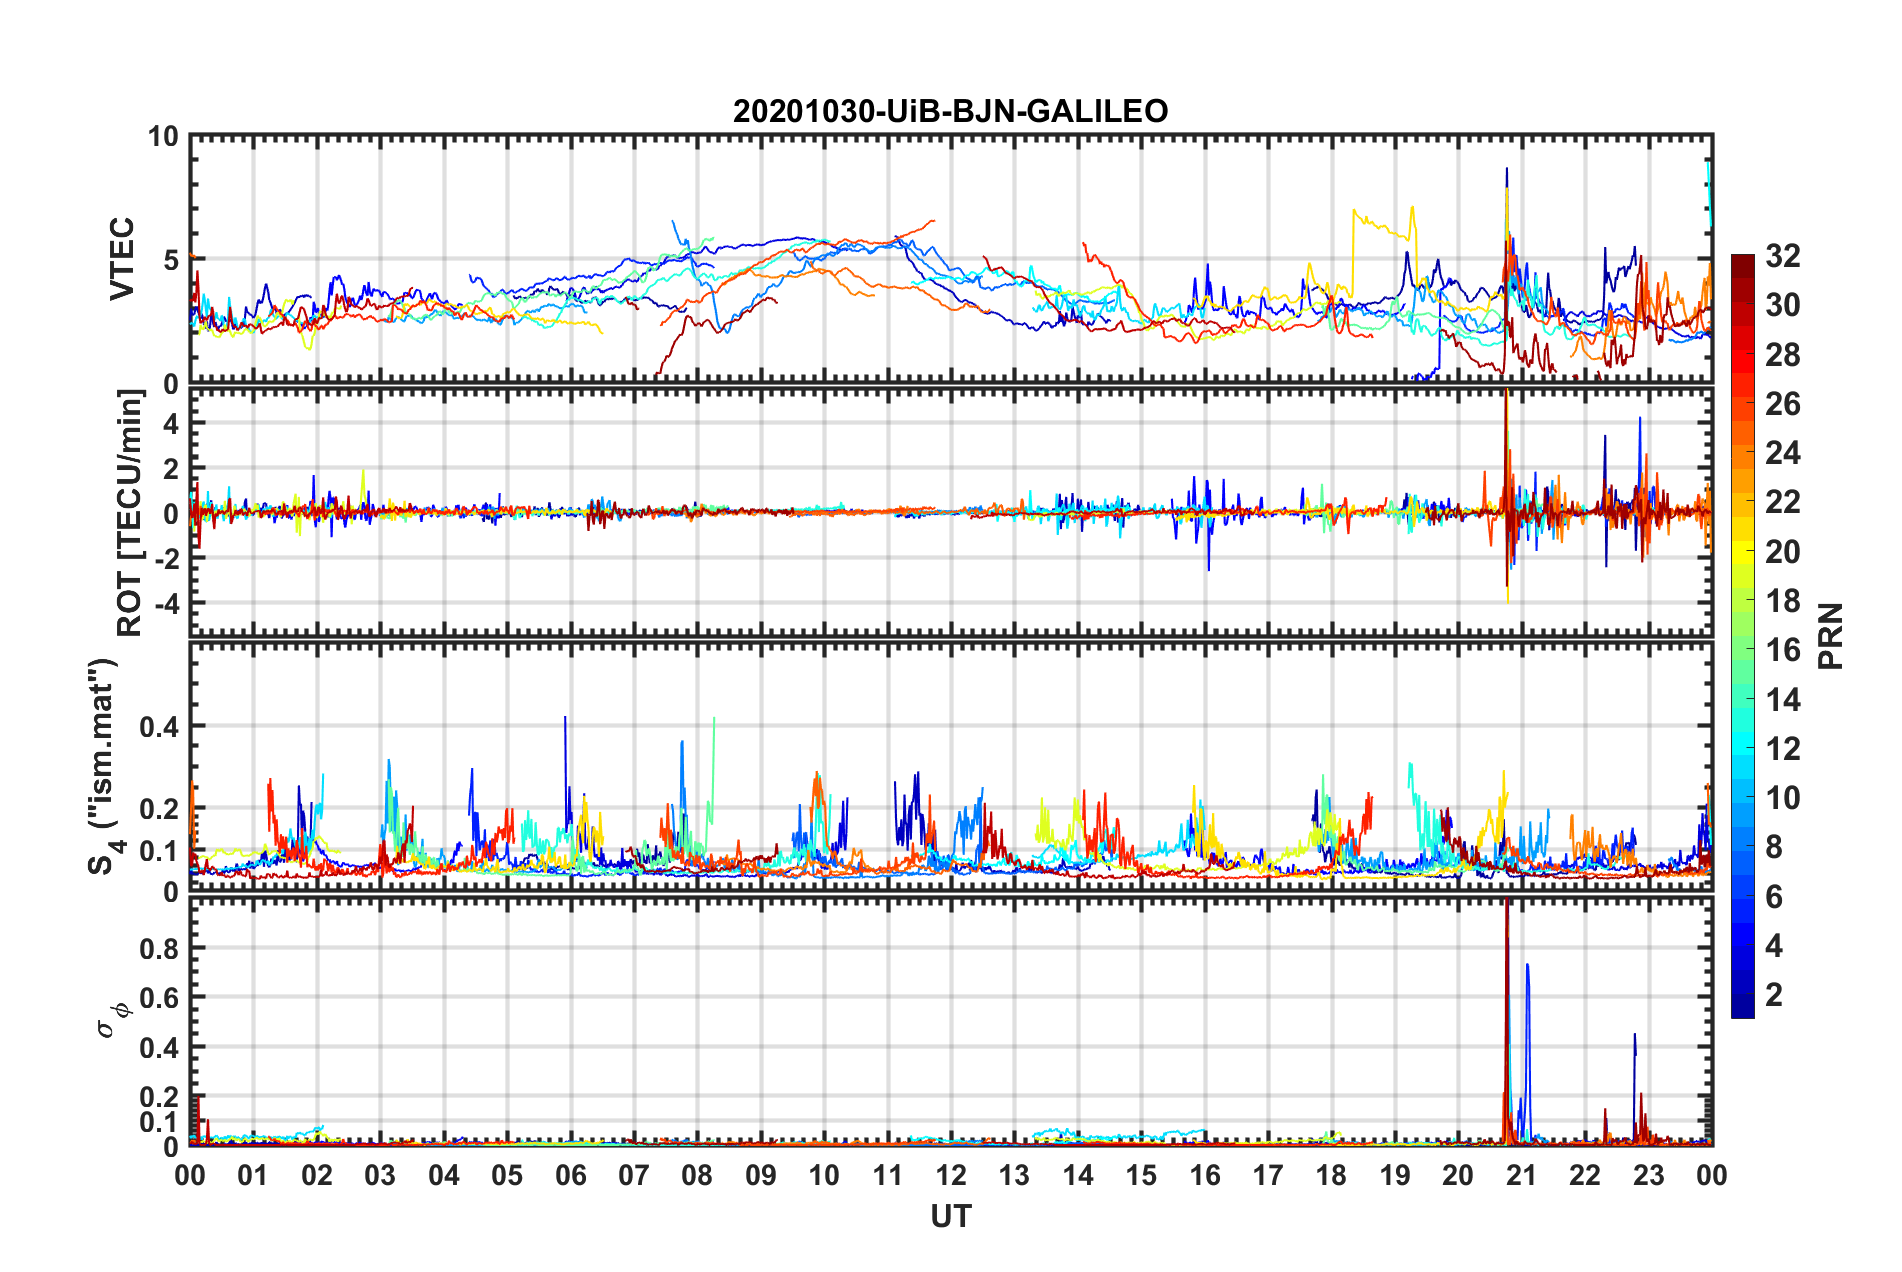Select the "VTEC" y-axis label

(122, 259)
